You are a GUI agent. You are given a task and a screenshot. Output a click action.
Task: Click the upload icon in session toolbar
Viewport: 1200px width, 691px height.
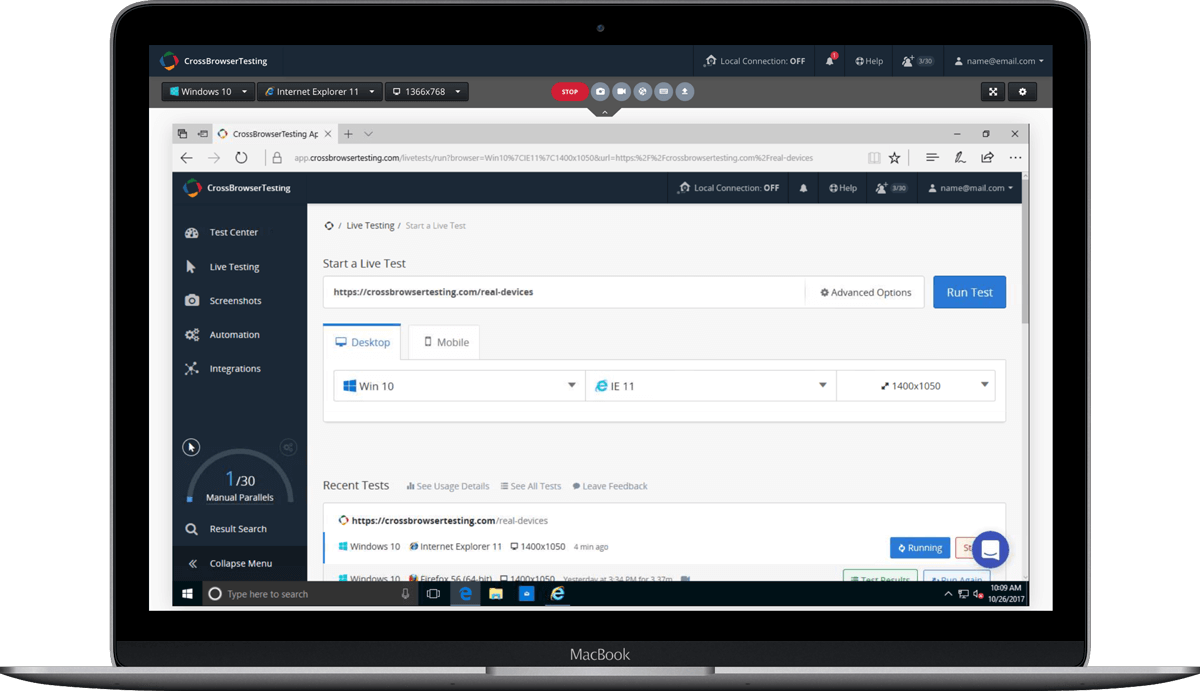(685, 92)
